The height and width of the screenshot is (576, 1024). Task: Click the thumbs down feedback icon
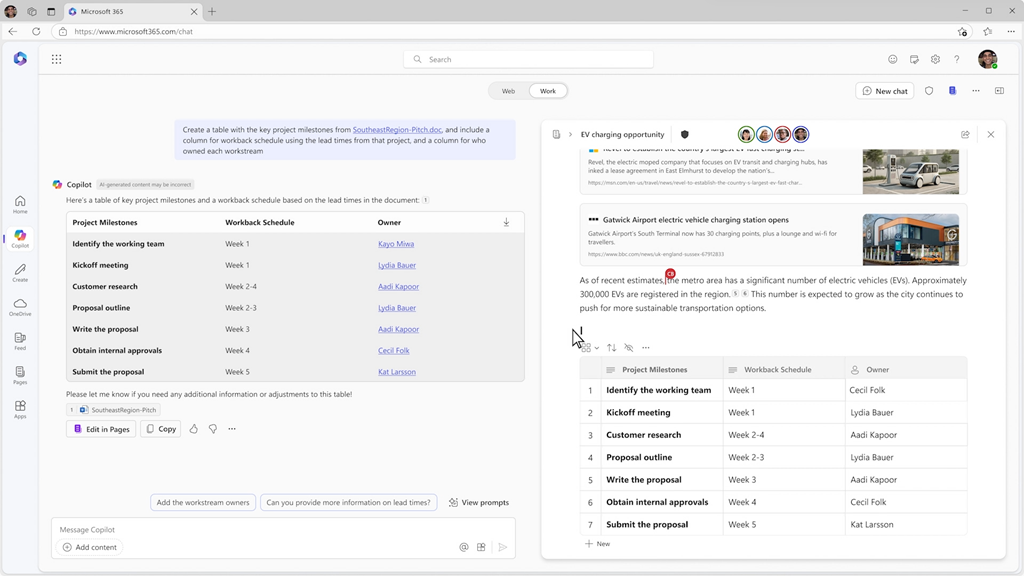click(x=213, y=429)
